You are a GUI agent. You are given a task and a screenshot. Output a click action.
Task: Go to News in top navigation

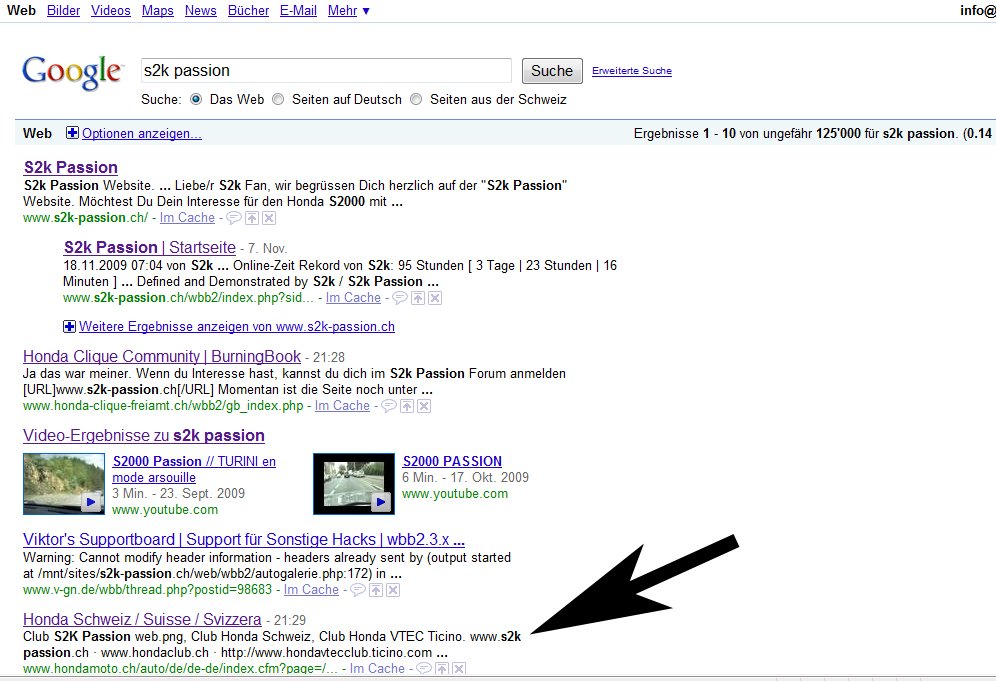201,11
